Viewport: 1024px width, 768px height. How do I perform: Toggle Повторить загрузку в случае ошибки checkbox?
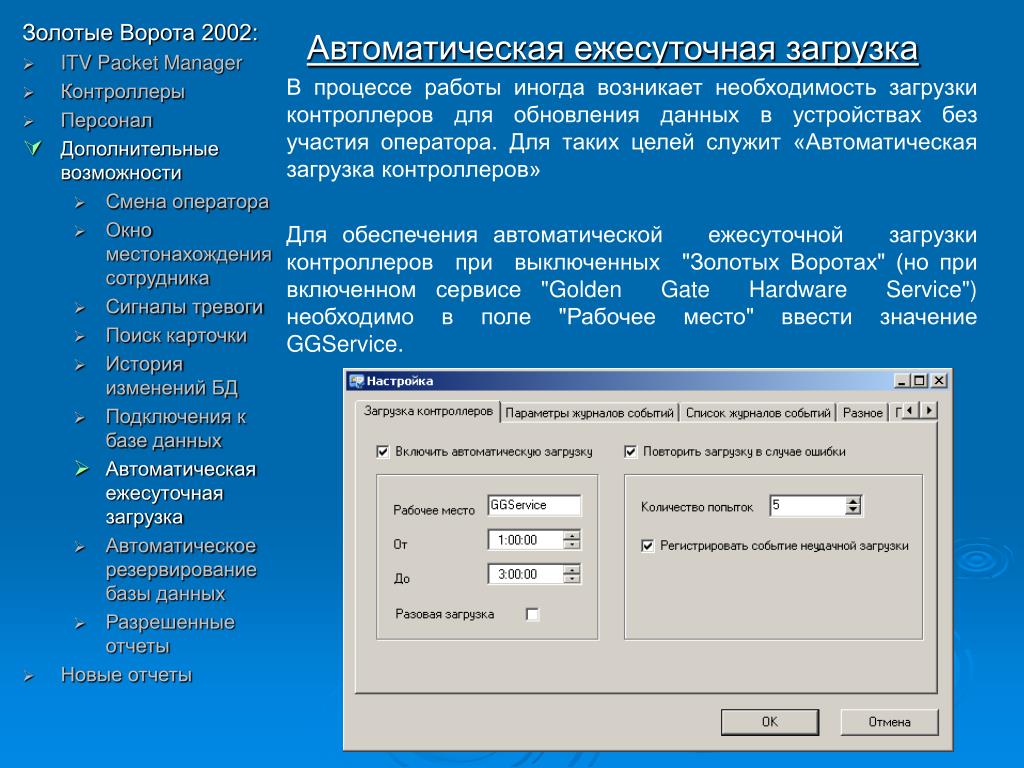click(630, 451)
